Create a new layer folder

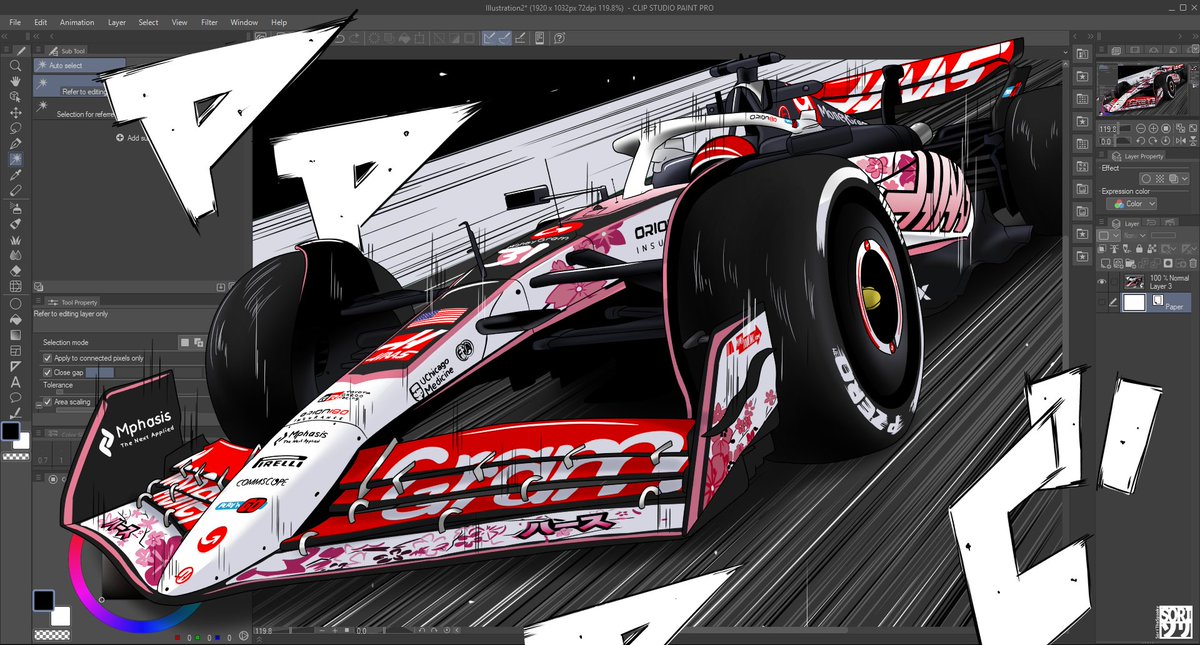1130,263
